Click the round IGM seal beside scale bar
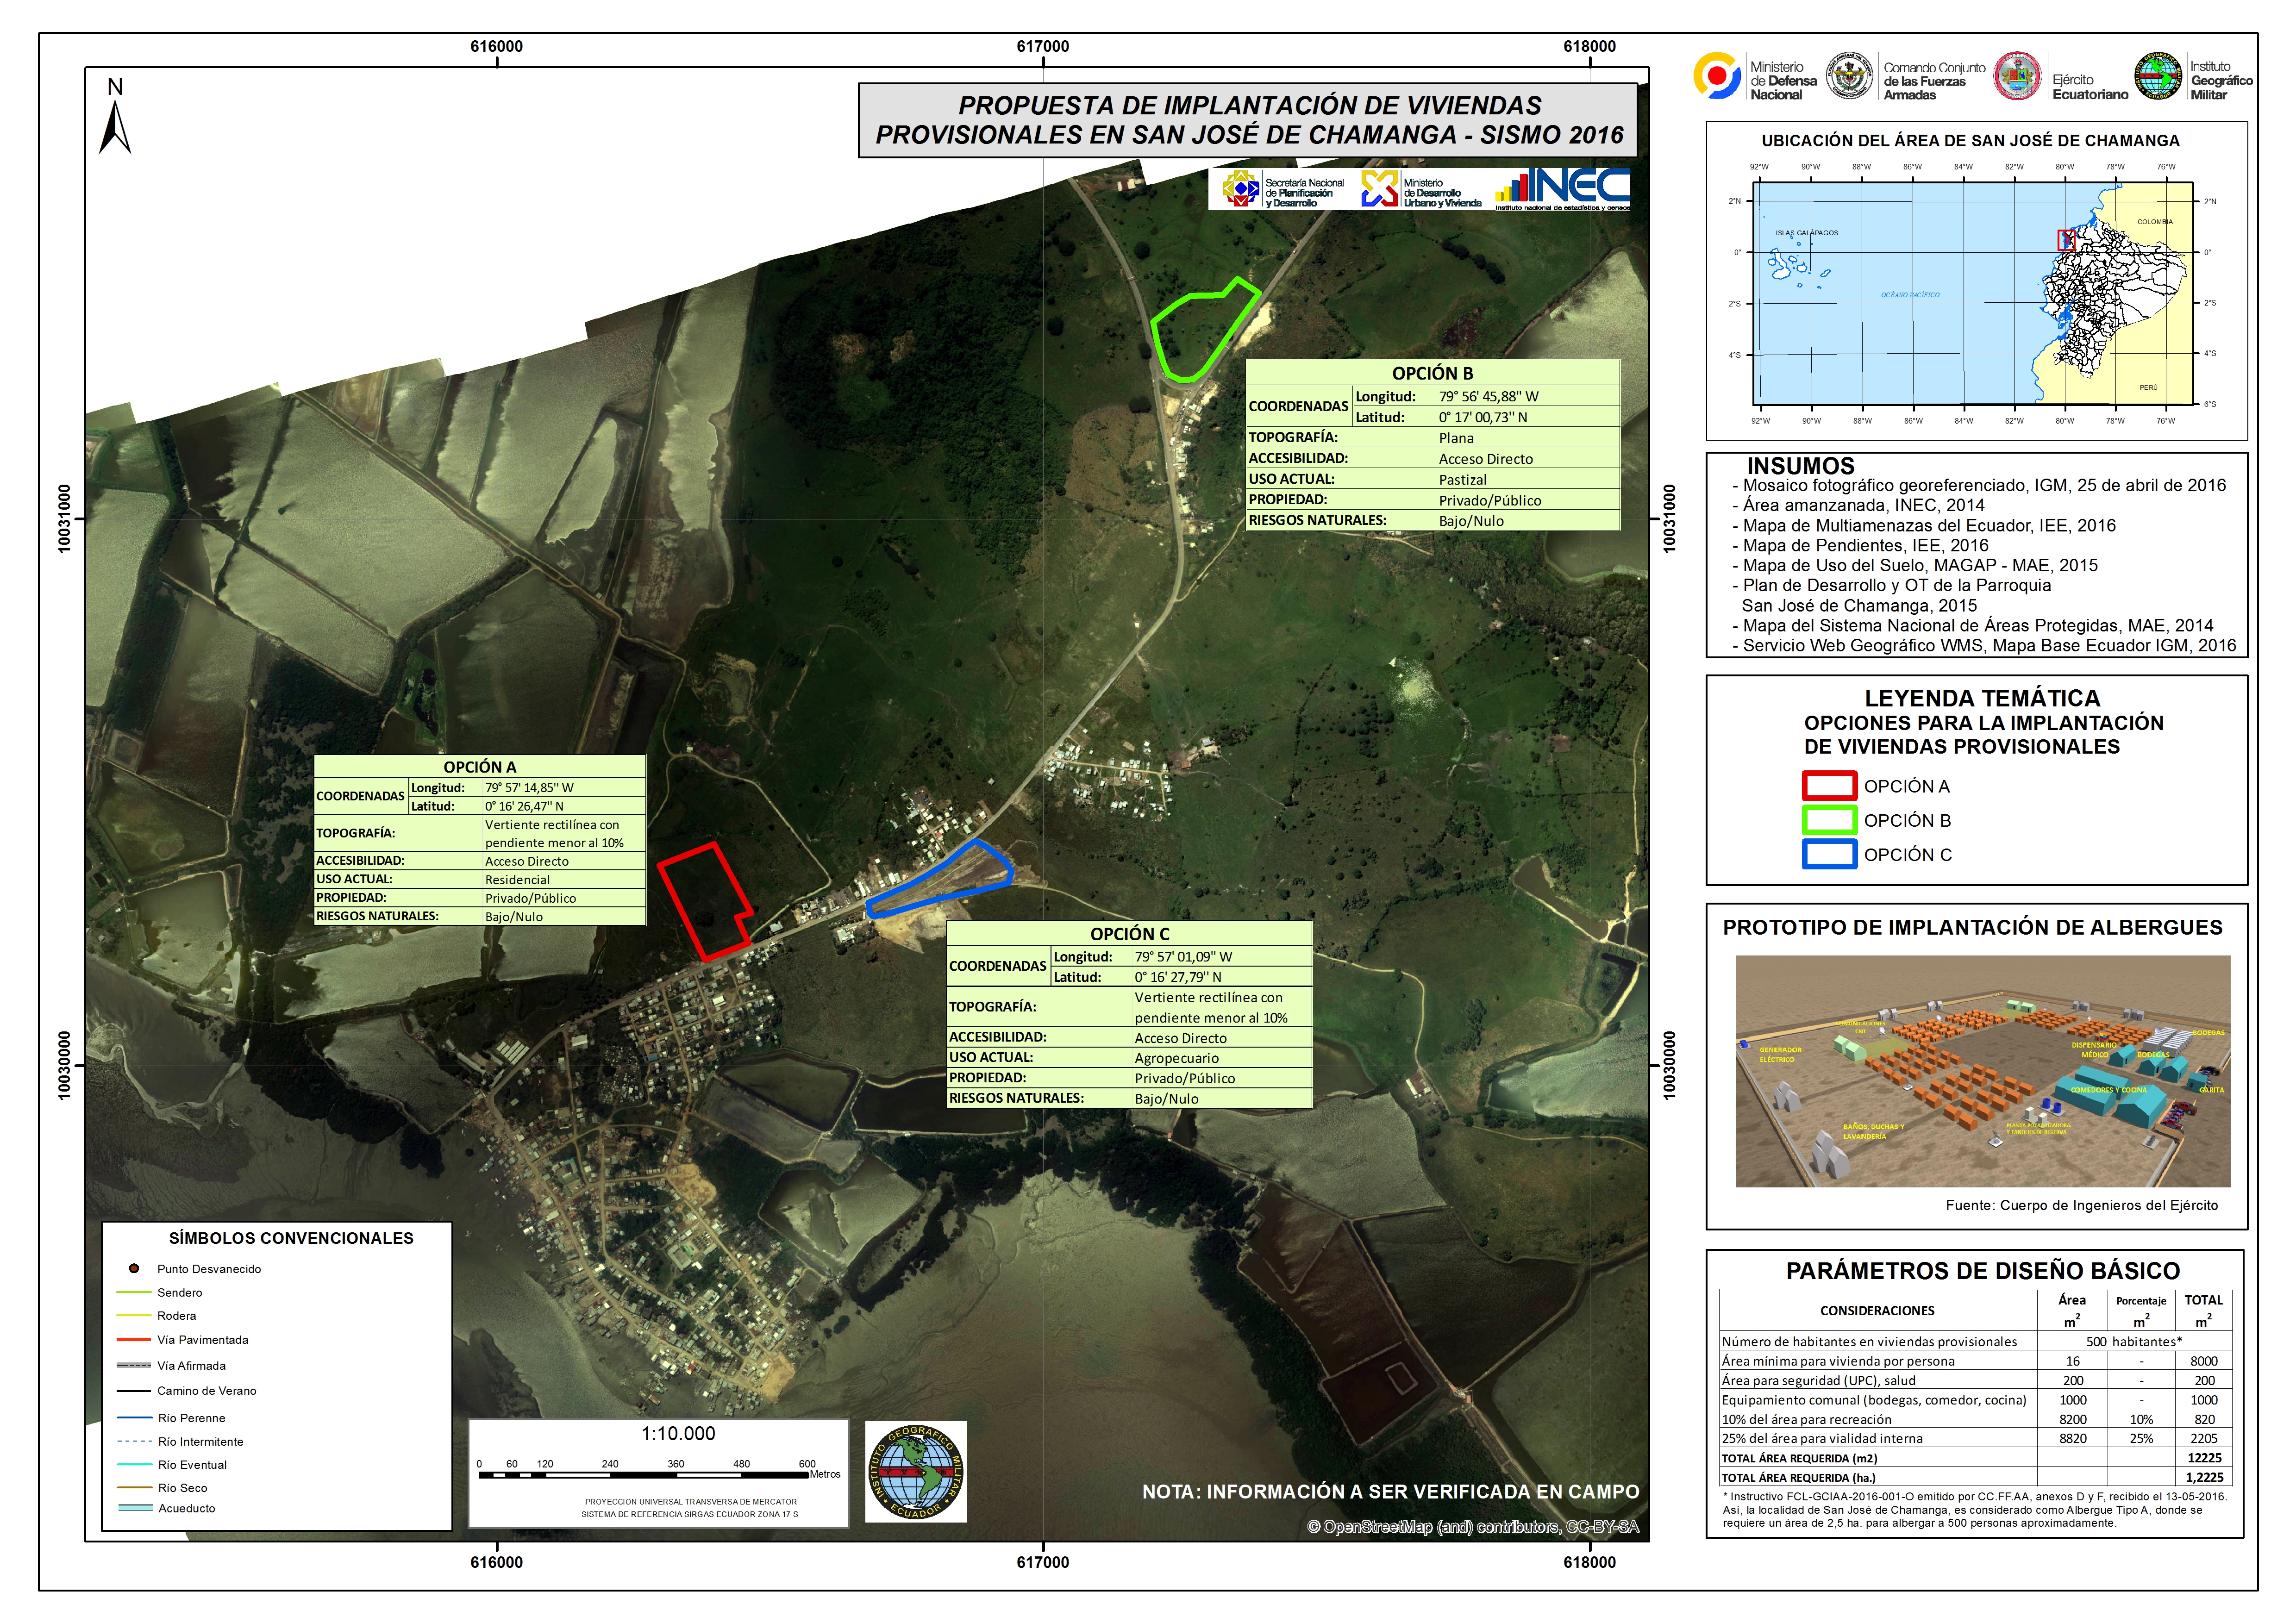The image size is (2296, 1623). tap(915, 1471)
